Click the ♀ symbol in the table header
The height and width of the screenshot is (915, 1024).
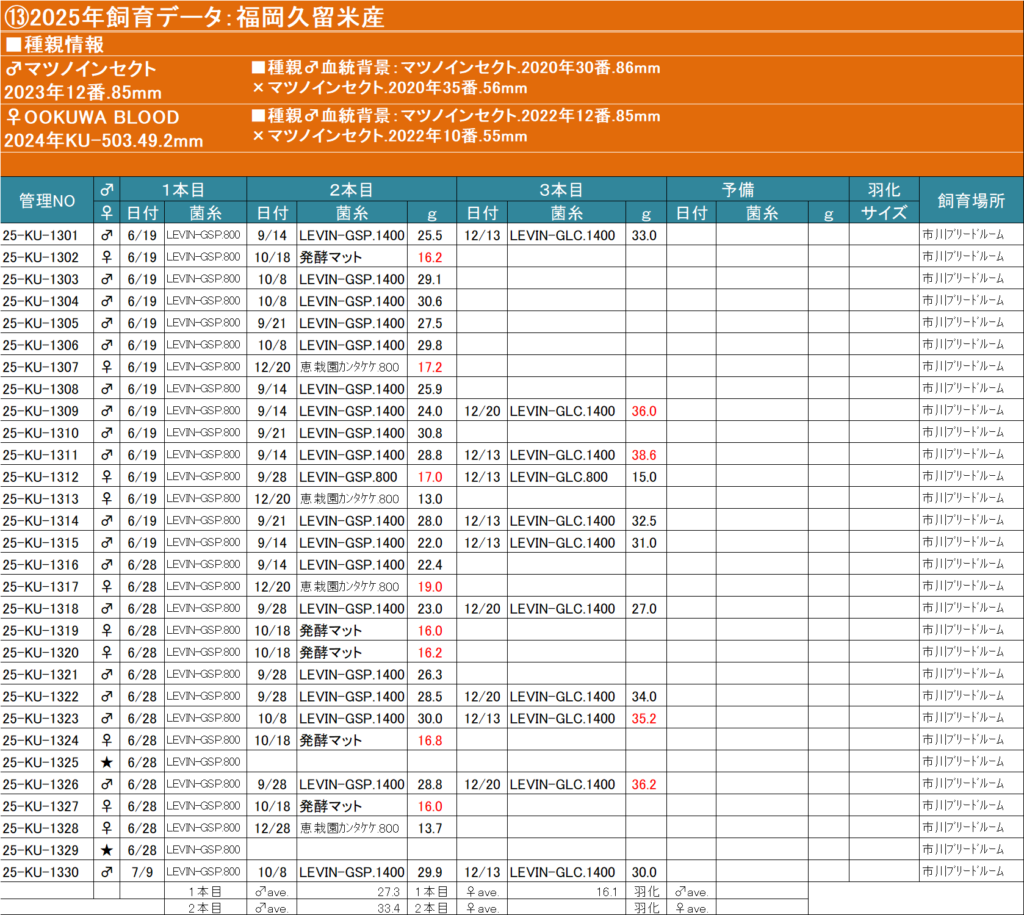point(106,212)
